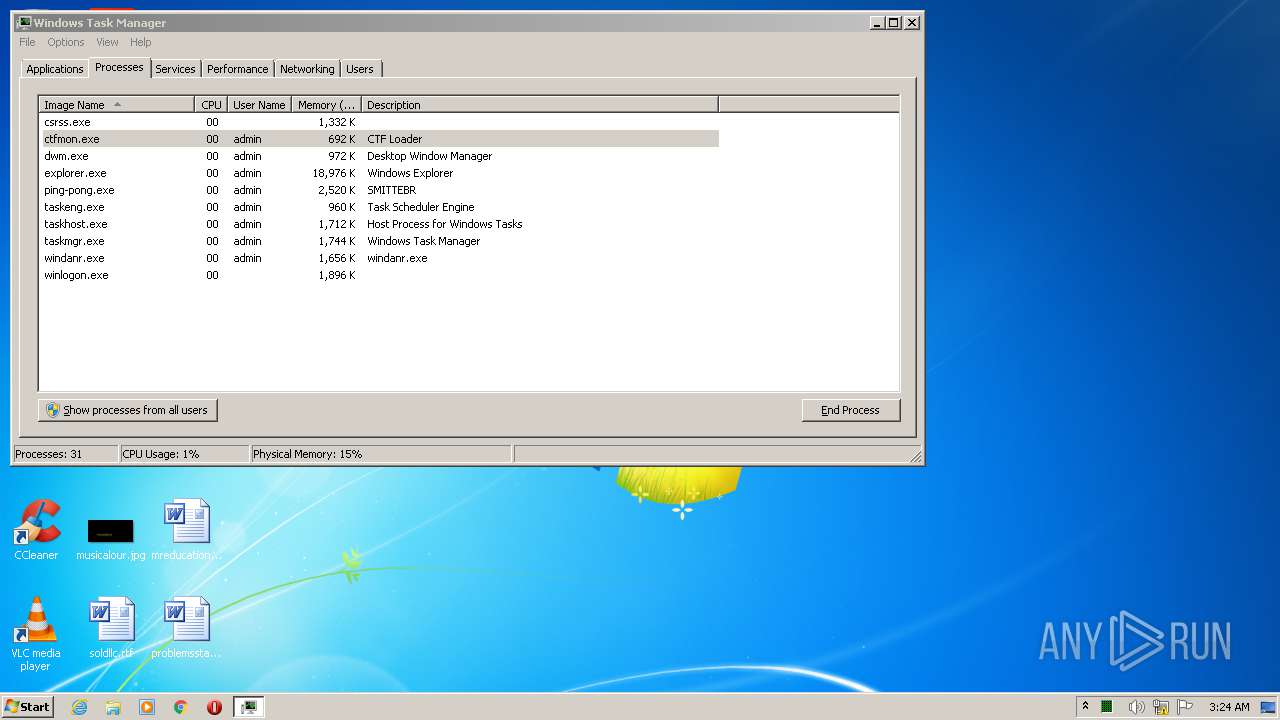Open the Help menu
The image size is (1280, 720).
(x=141, y=42)
